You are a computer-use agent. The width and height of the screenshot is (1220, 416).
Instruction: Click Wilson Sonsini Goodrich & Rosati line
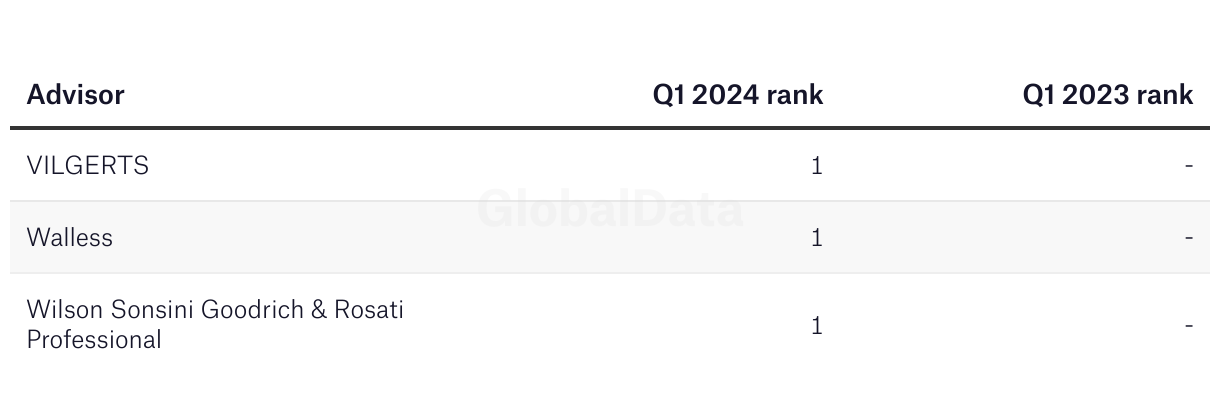coord(215,310)
